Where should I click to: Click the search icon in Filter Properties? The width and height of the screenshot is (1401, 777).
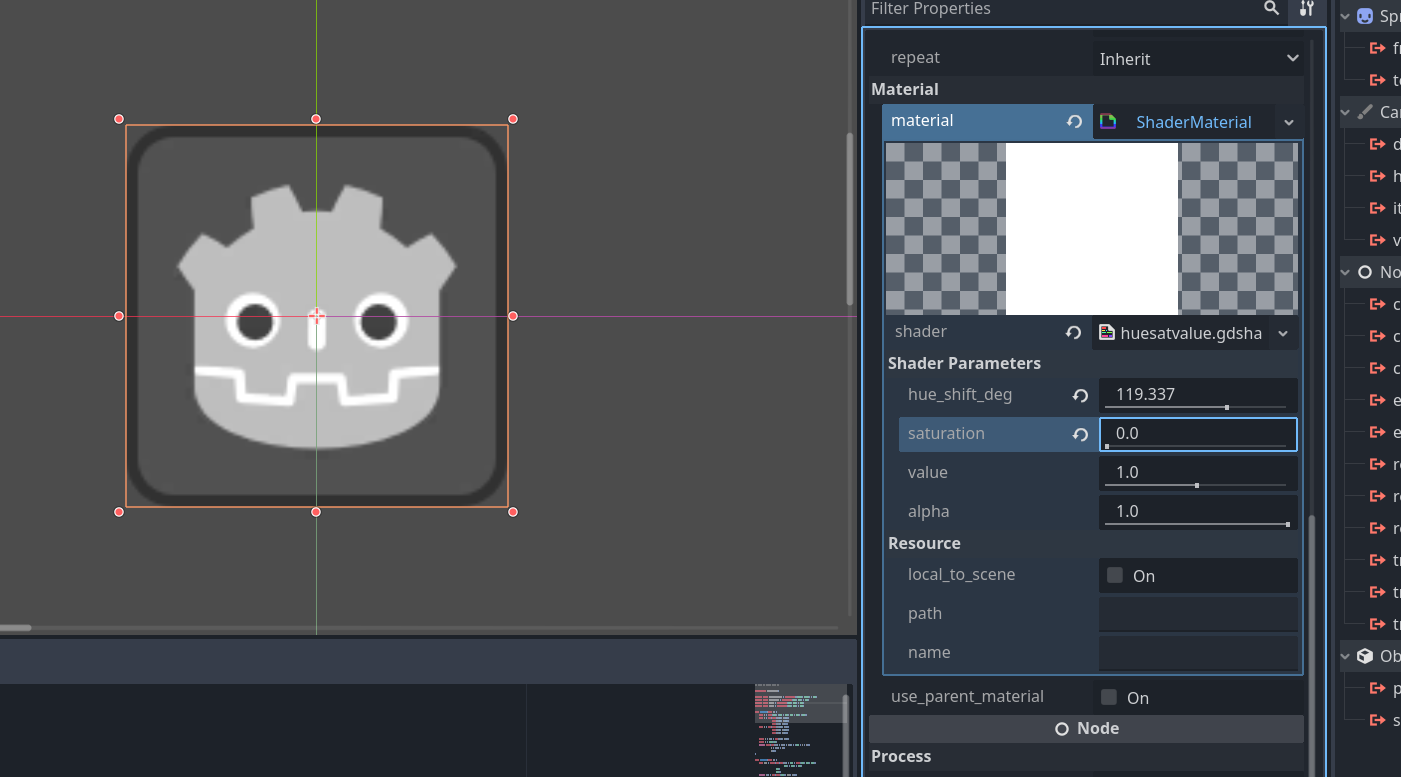pyautogui.click(x=1271, y=8)
